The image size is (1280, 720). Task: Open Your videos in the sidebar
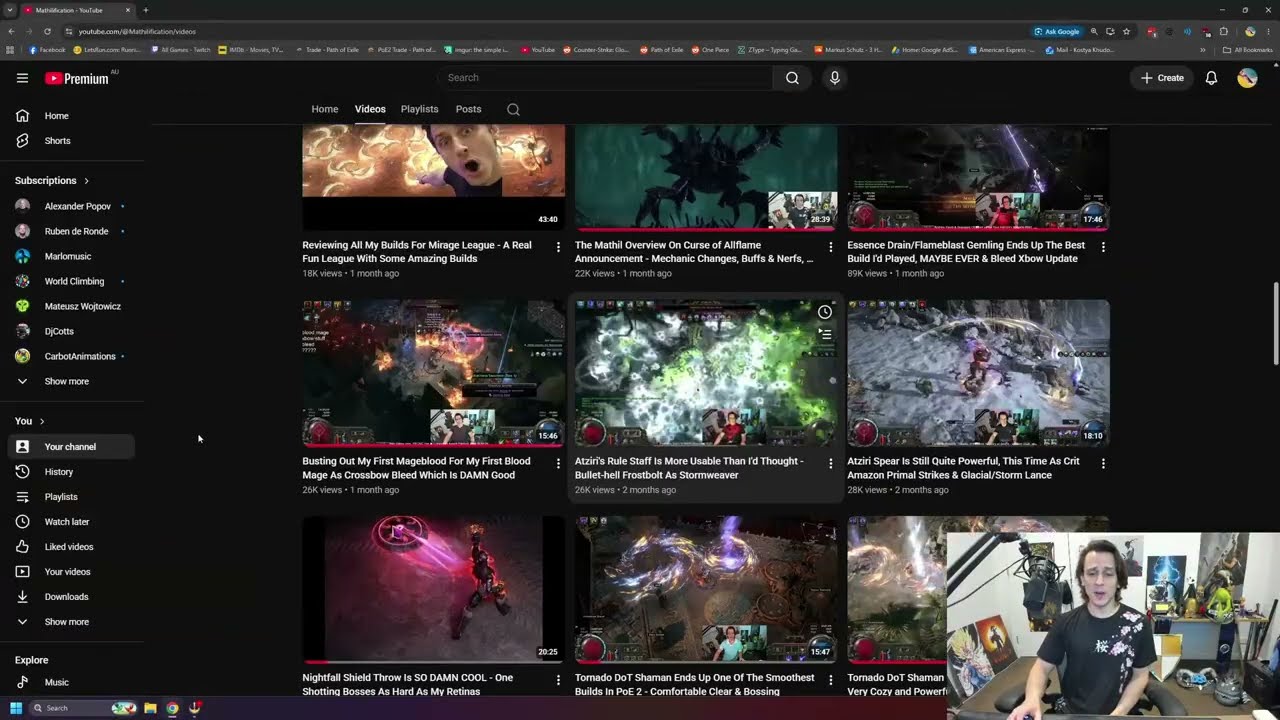[71, 572]
